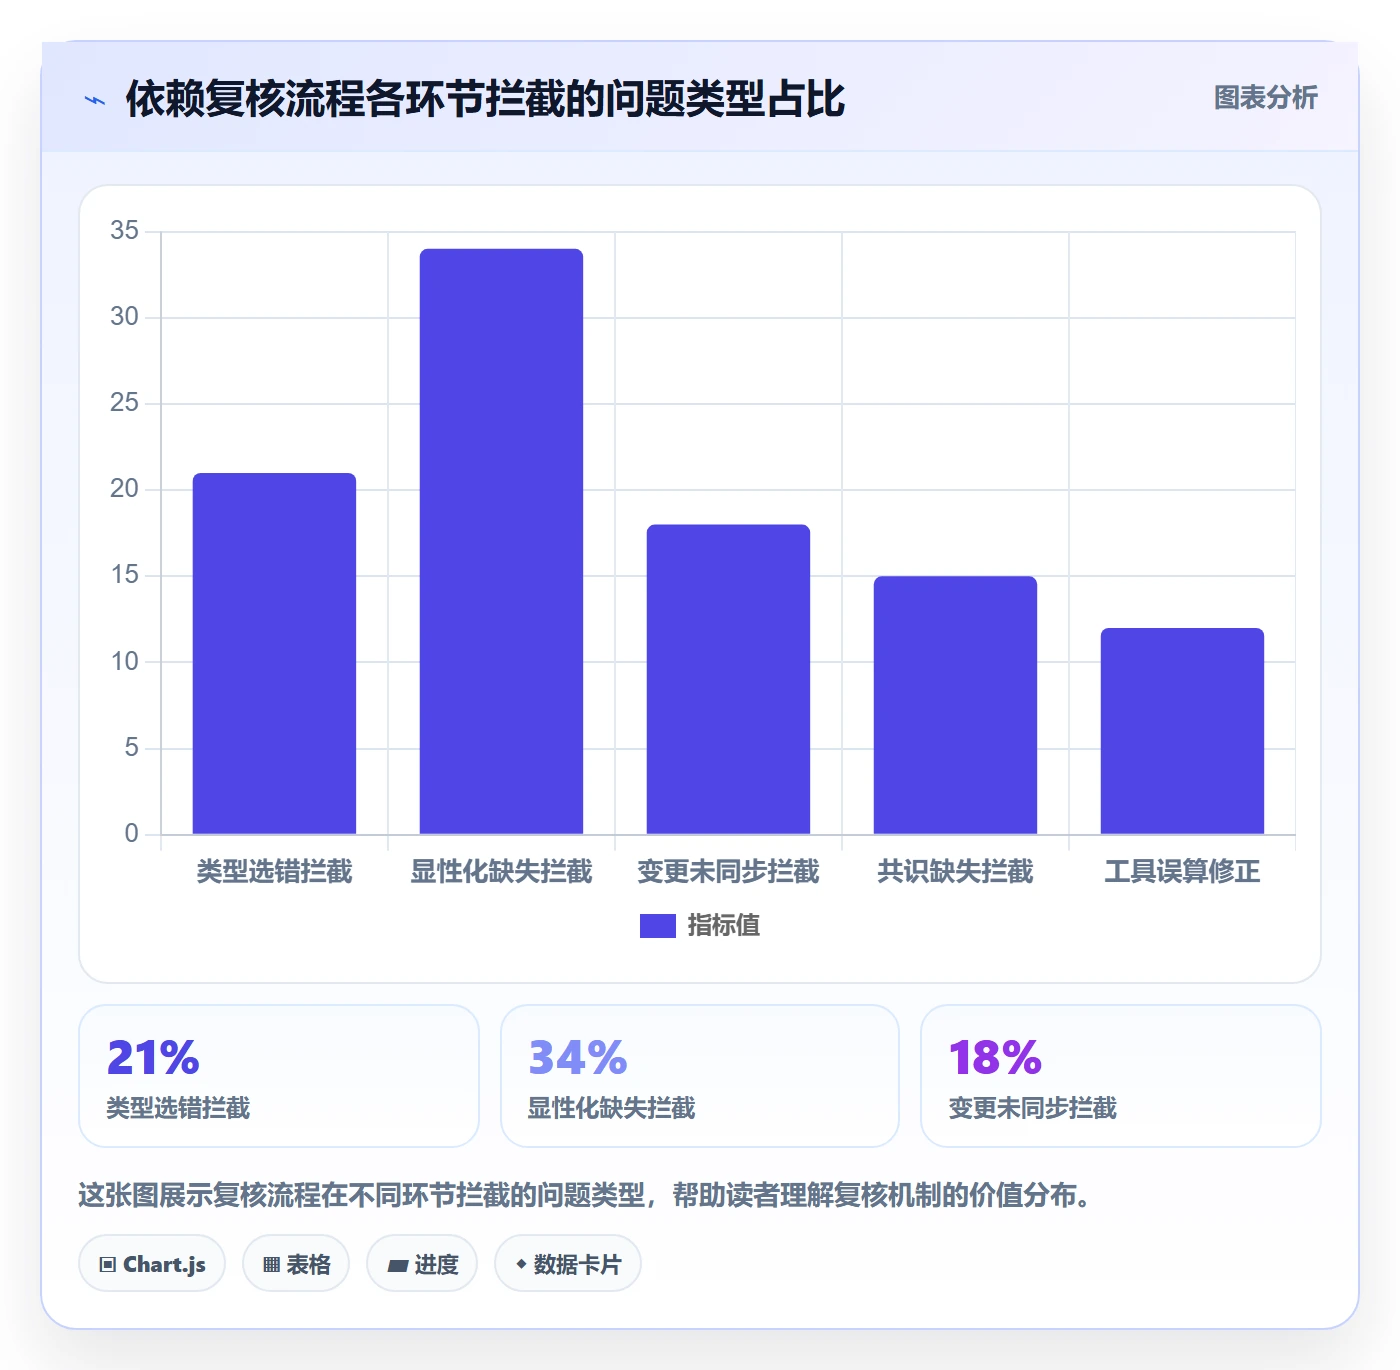This screenshot has height=1370, width=1400.
Task: Click the y-axis value 5
Action: (131, 748)
